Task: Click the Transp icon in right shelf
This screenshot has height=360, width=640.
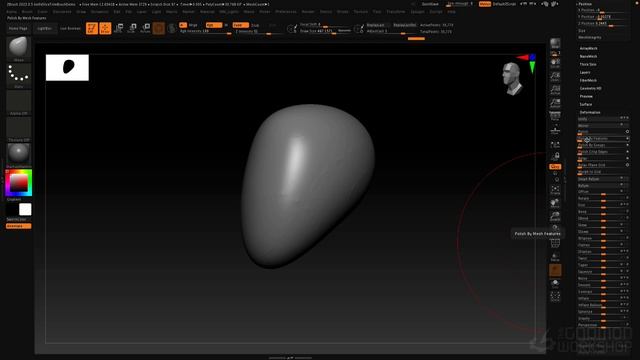Action: (x=555, y=257)
